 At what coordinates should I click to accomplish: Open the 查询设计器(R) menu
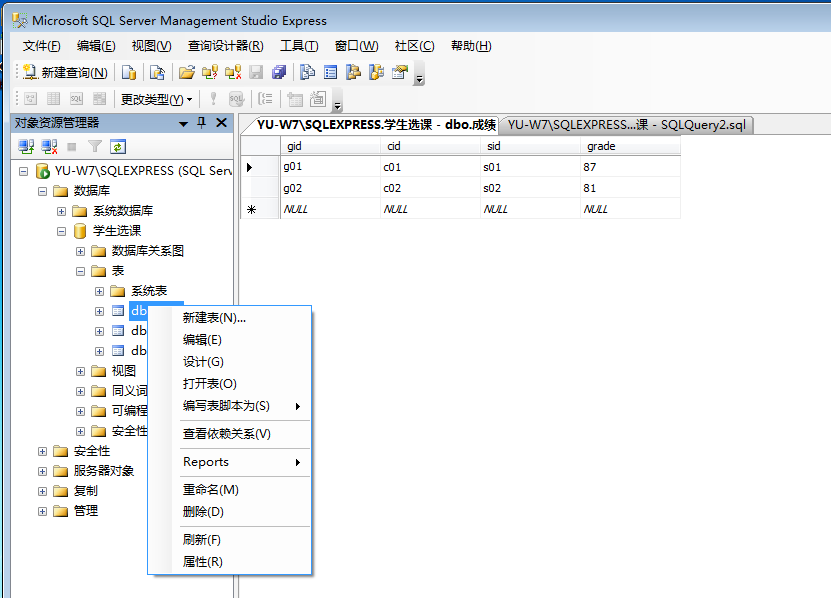[x=225, y=46]
